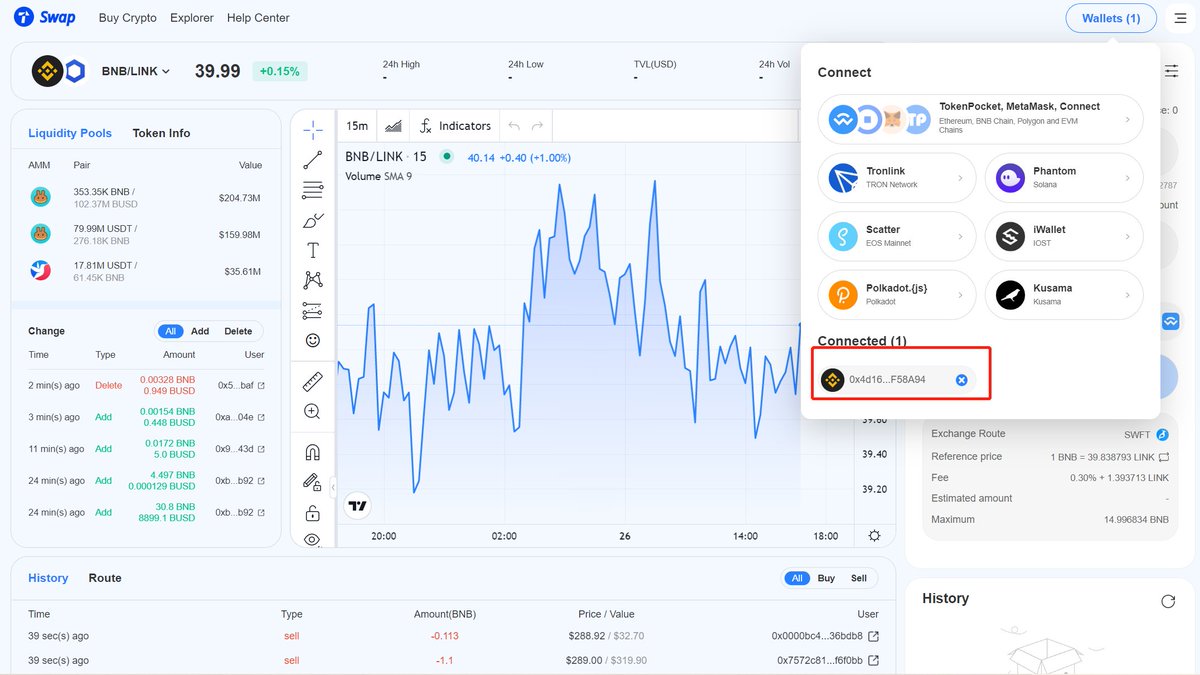Select the Liquidity Pools tab
This screenshot has width=1200, height=675.
click(x=70, y=133)
